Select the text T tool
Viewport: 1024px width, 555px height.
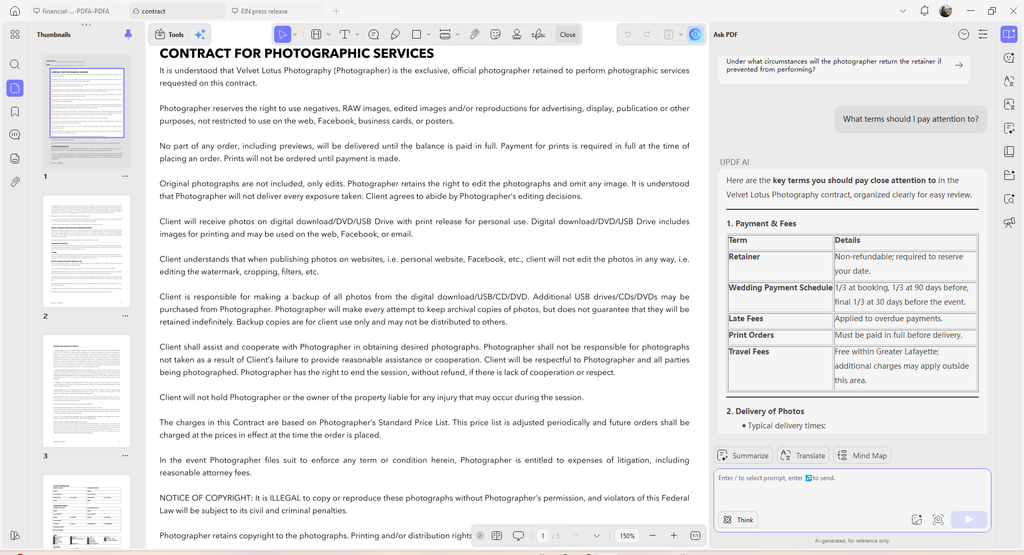click(345, 35)
